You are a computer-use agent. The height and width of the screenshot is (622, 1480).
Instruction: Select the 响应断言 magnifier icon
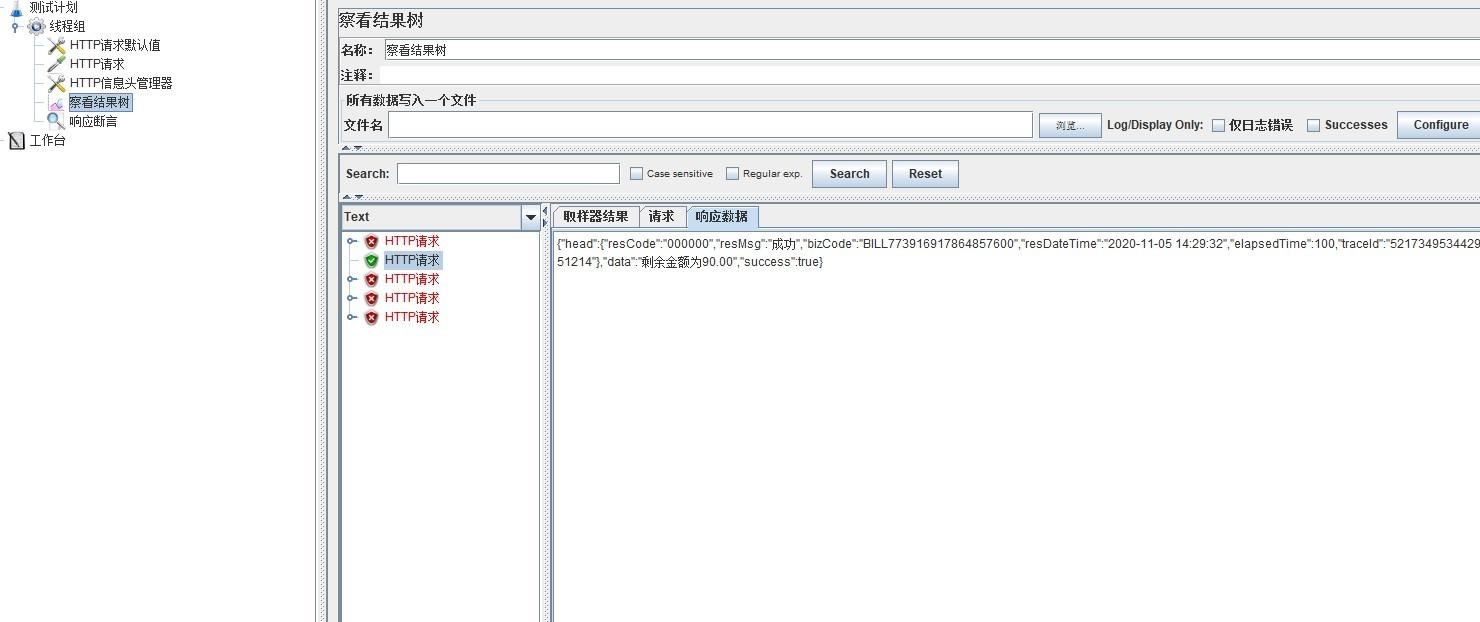(x=57, y=122)
